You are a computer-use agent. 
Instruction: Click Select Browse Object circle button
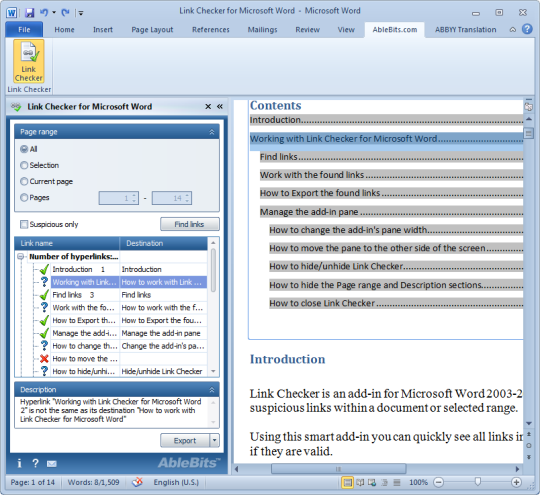coord(529,445)
